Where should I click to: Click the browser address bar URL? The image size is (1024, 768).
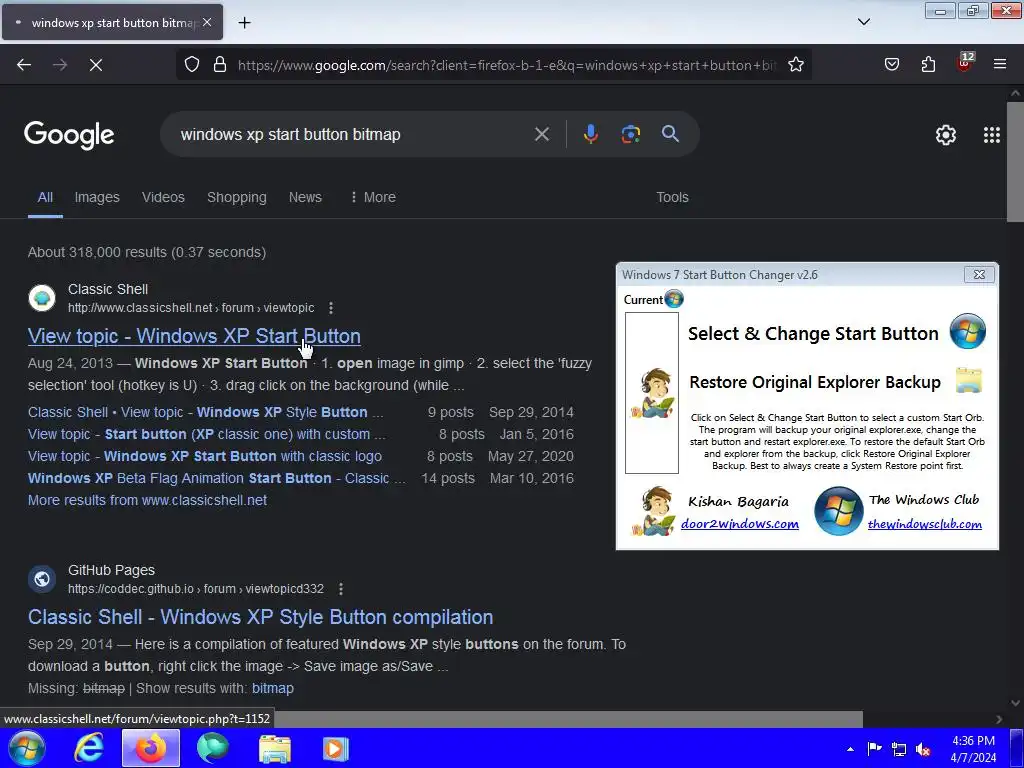point(507,65)
